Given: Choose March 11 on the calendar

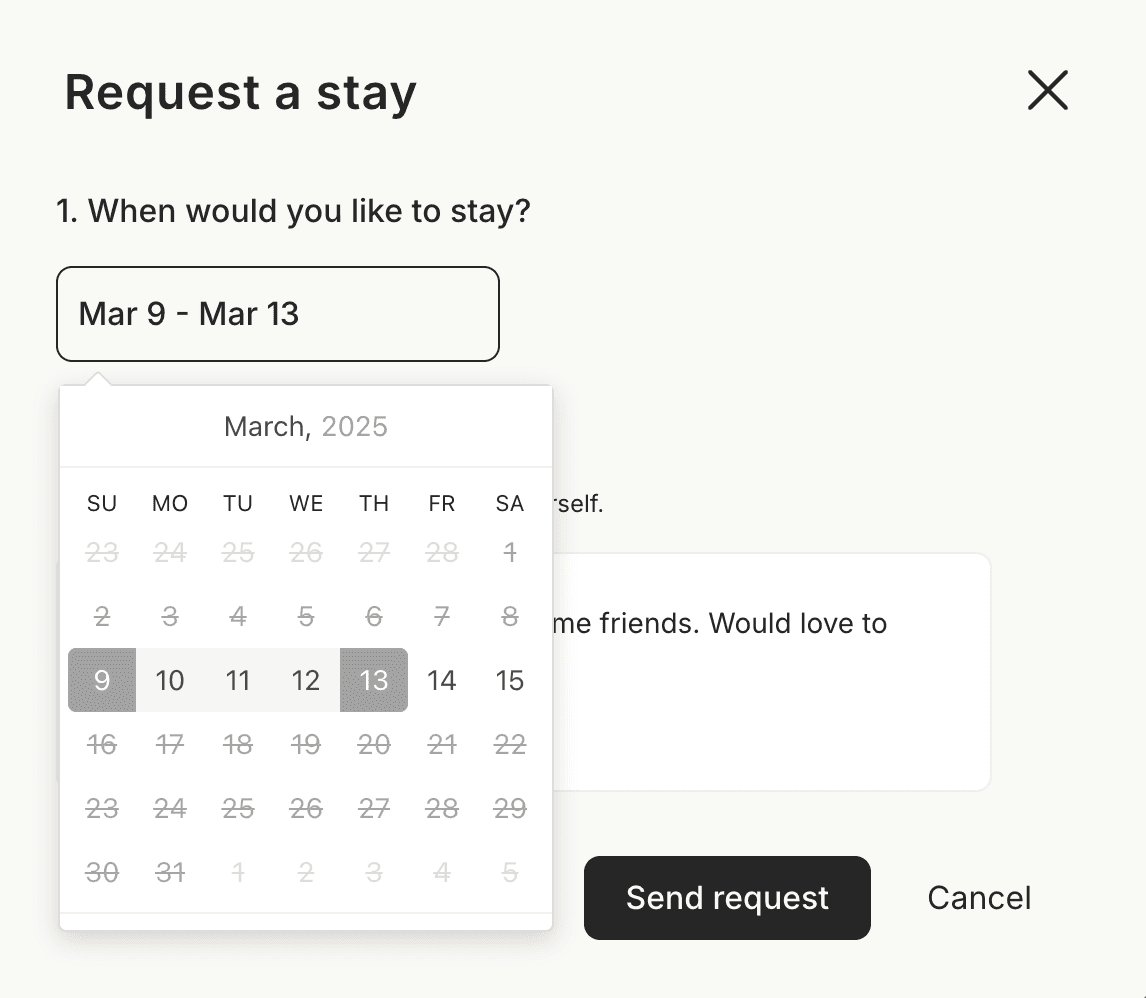Looking at the screenshot, I should (238, 680).
